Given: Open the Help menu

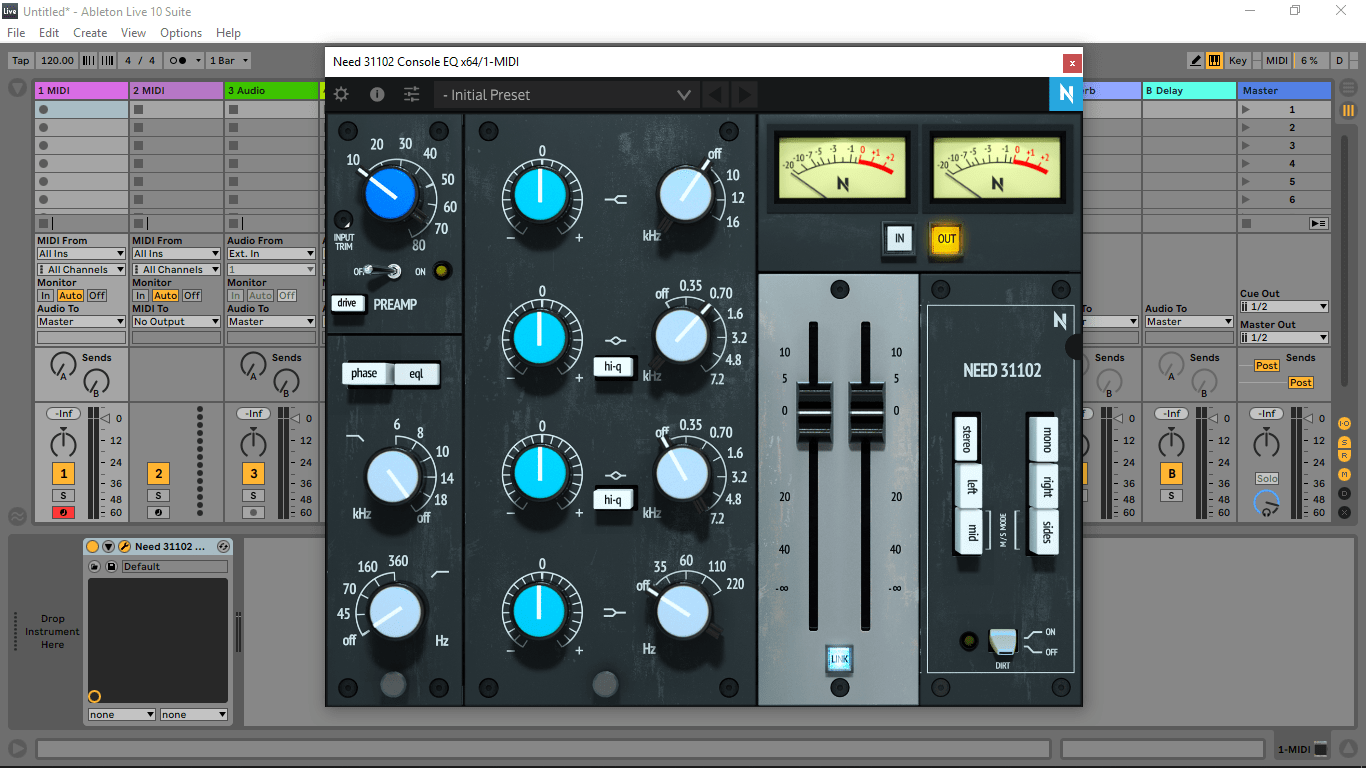Looking at the screenshot, I should (x=228, y=33).
